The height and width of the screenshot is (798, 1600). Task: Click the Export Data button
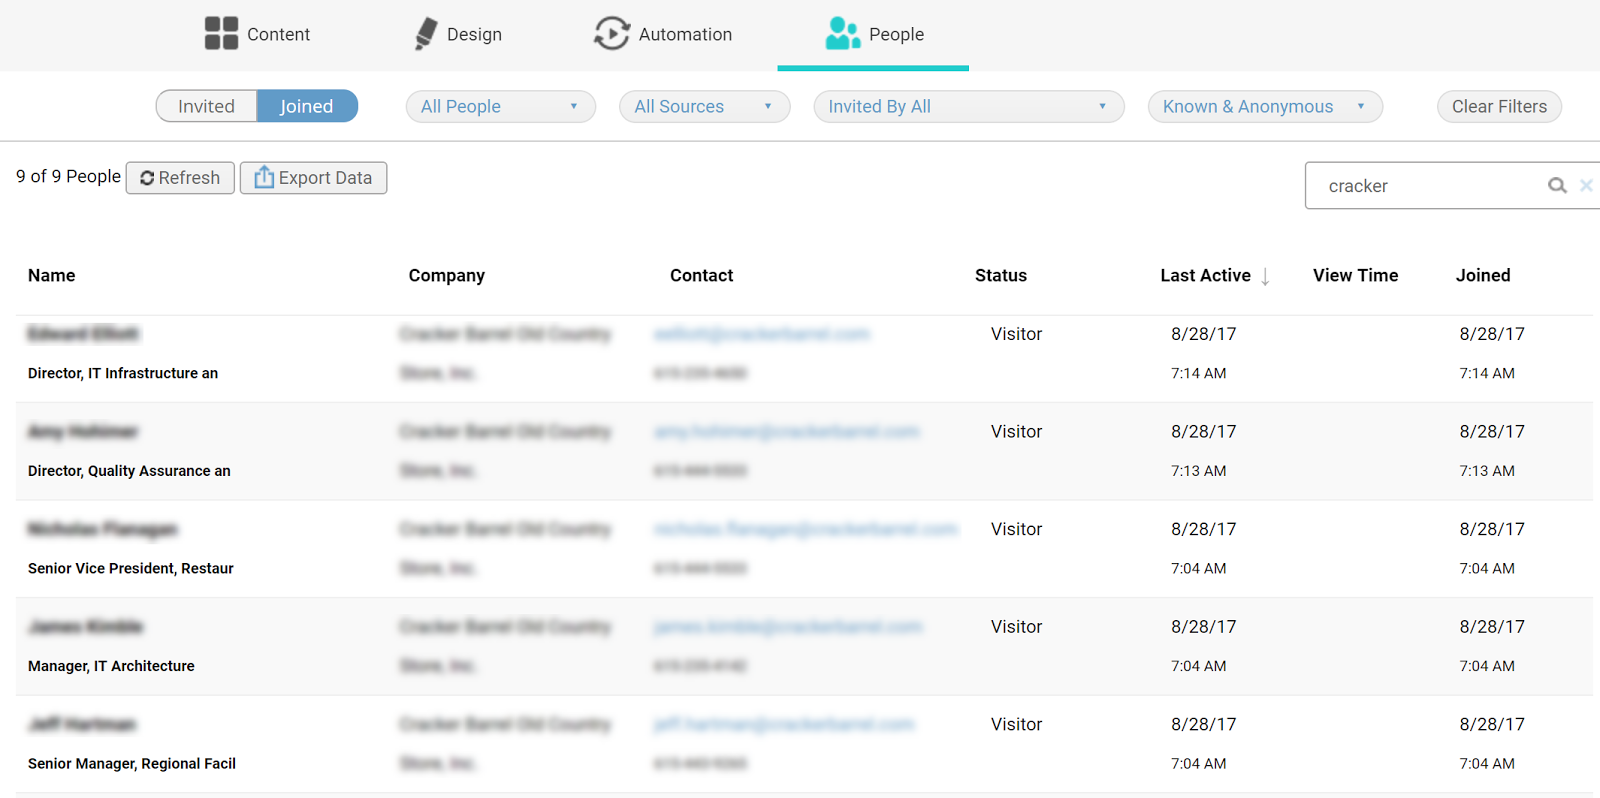(313, 178)
